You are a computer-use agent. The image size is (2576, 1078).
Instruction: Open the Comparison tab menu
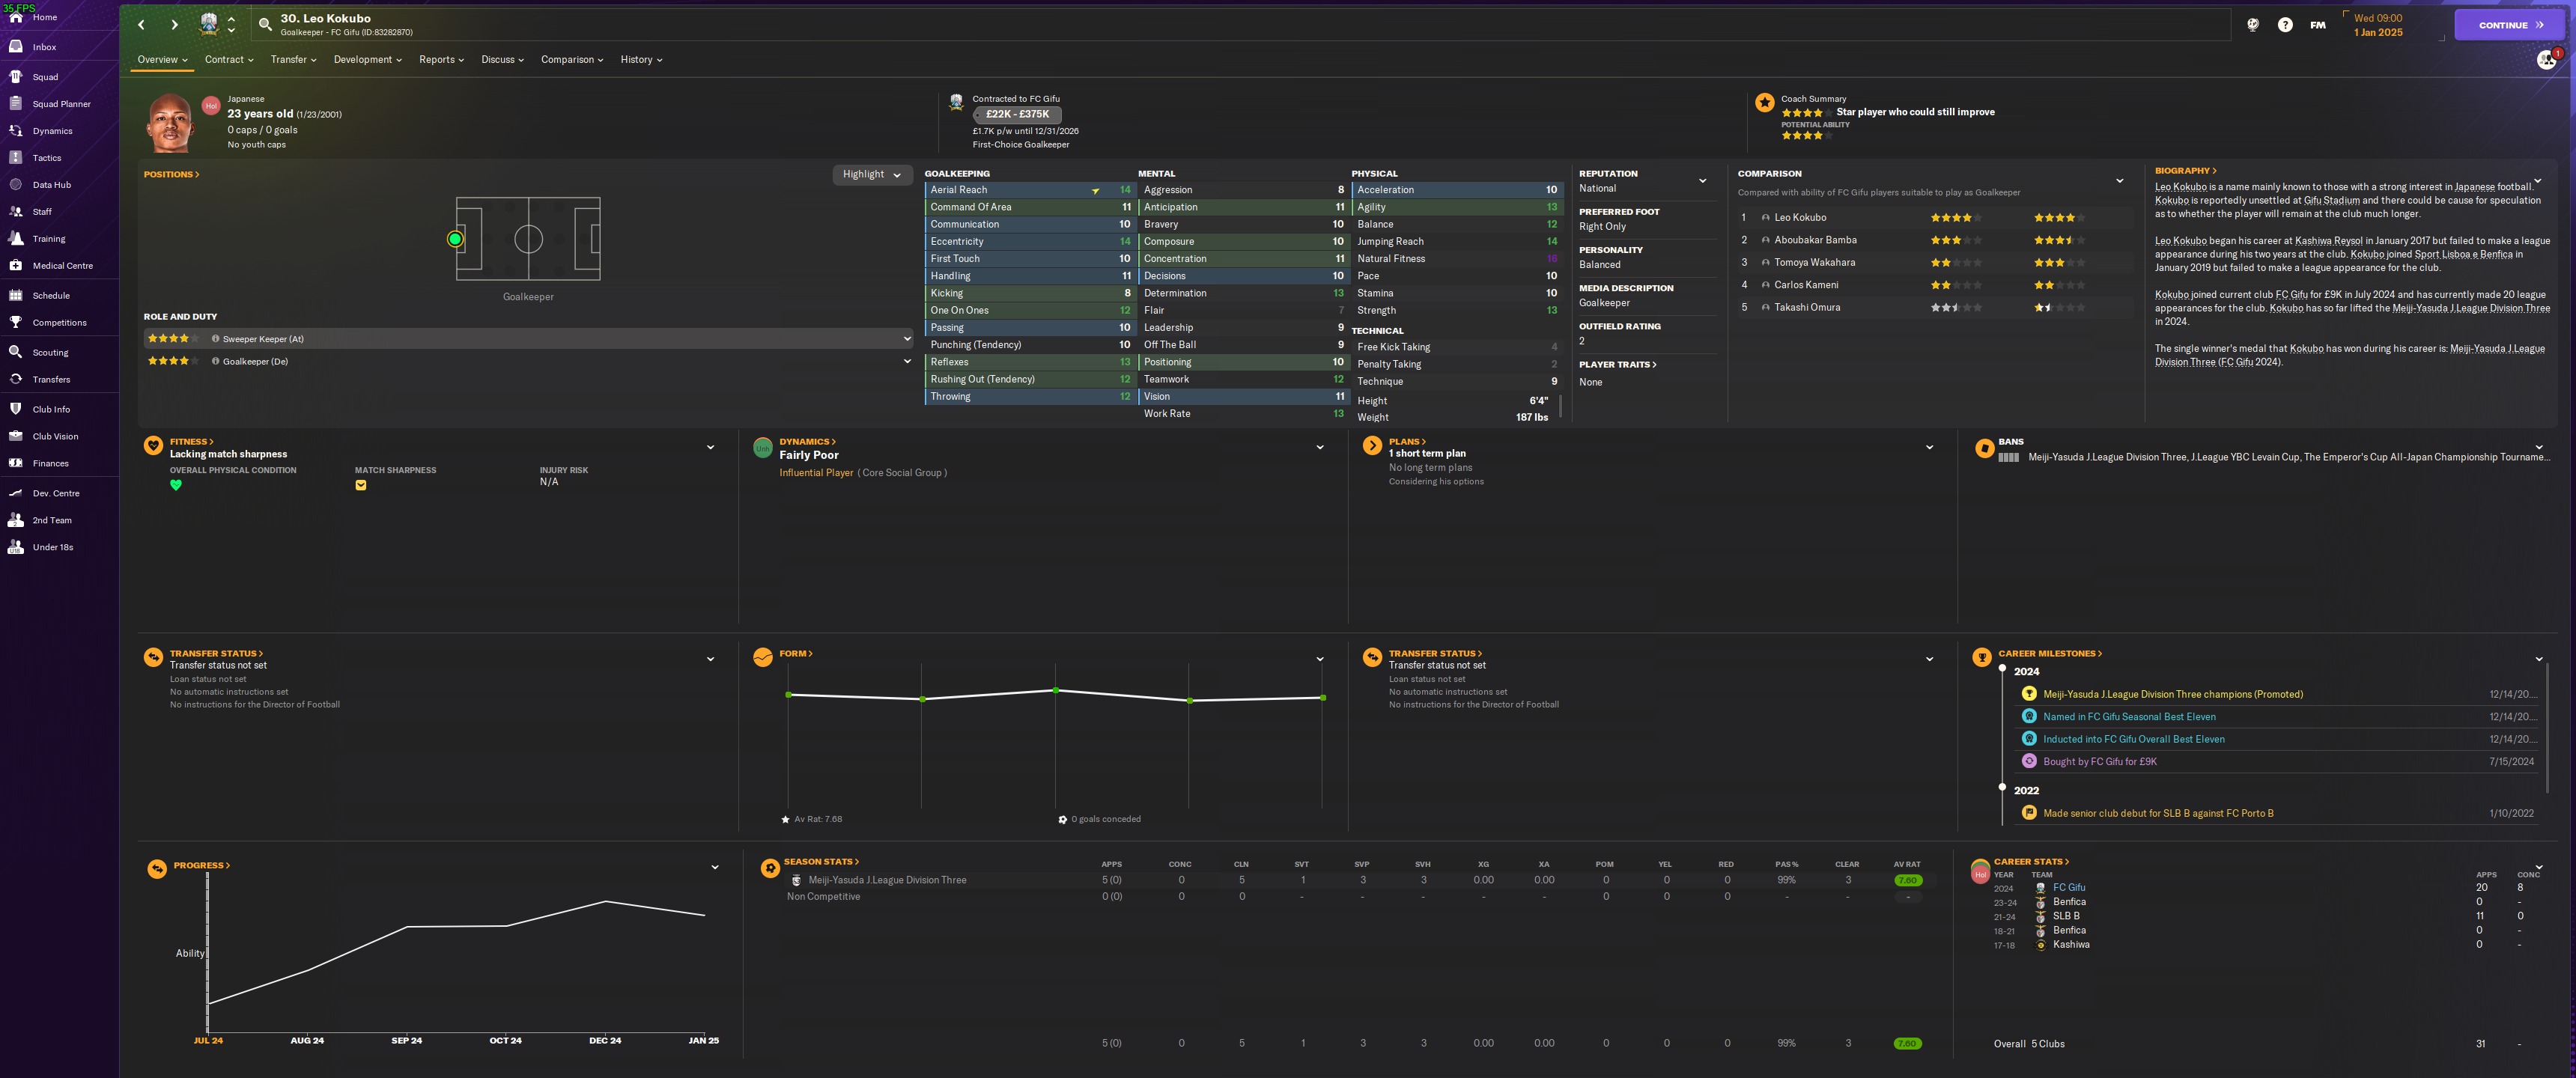point(572,60)
